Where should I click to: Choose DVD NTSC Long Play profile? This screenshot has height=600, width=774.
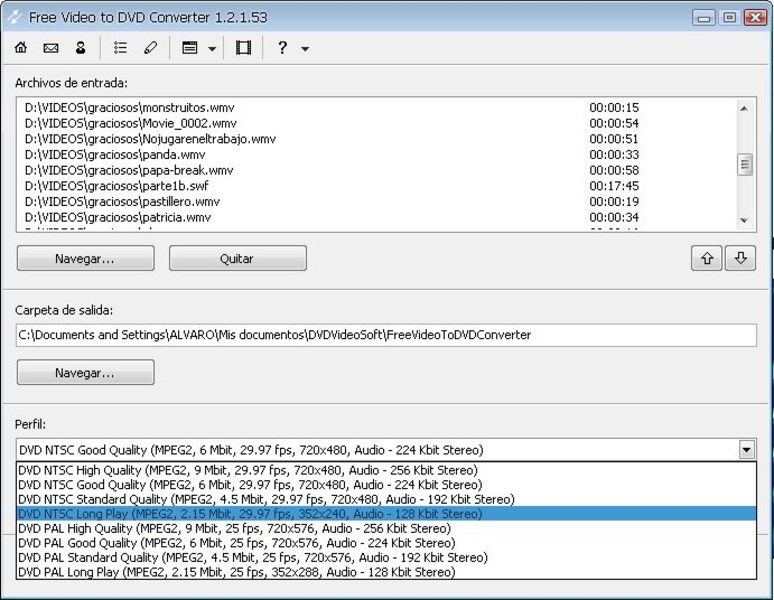click(386, 514)
